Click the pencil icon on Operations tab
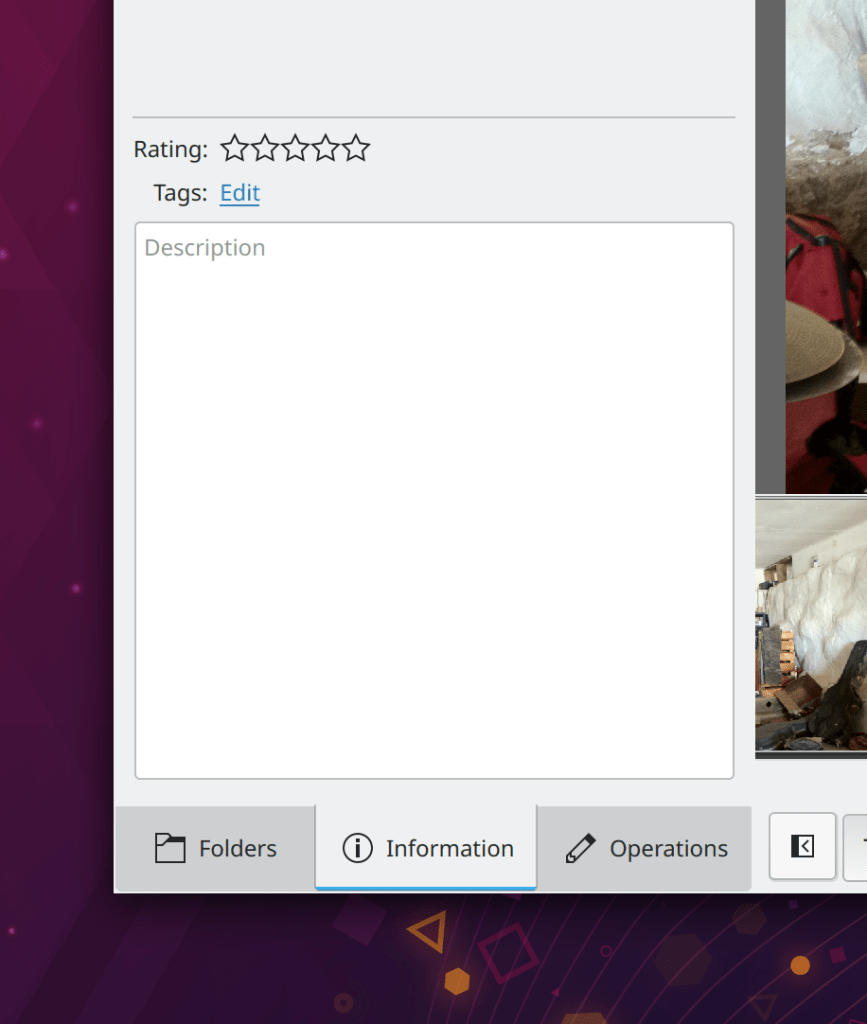The width and height of the screenshot is (867, 1024). tap(580, 848)
